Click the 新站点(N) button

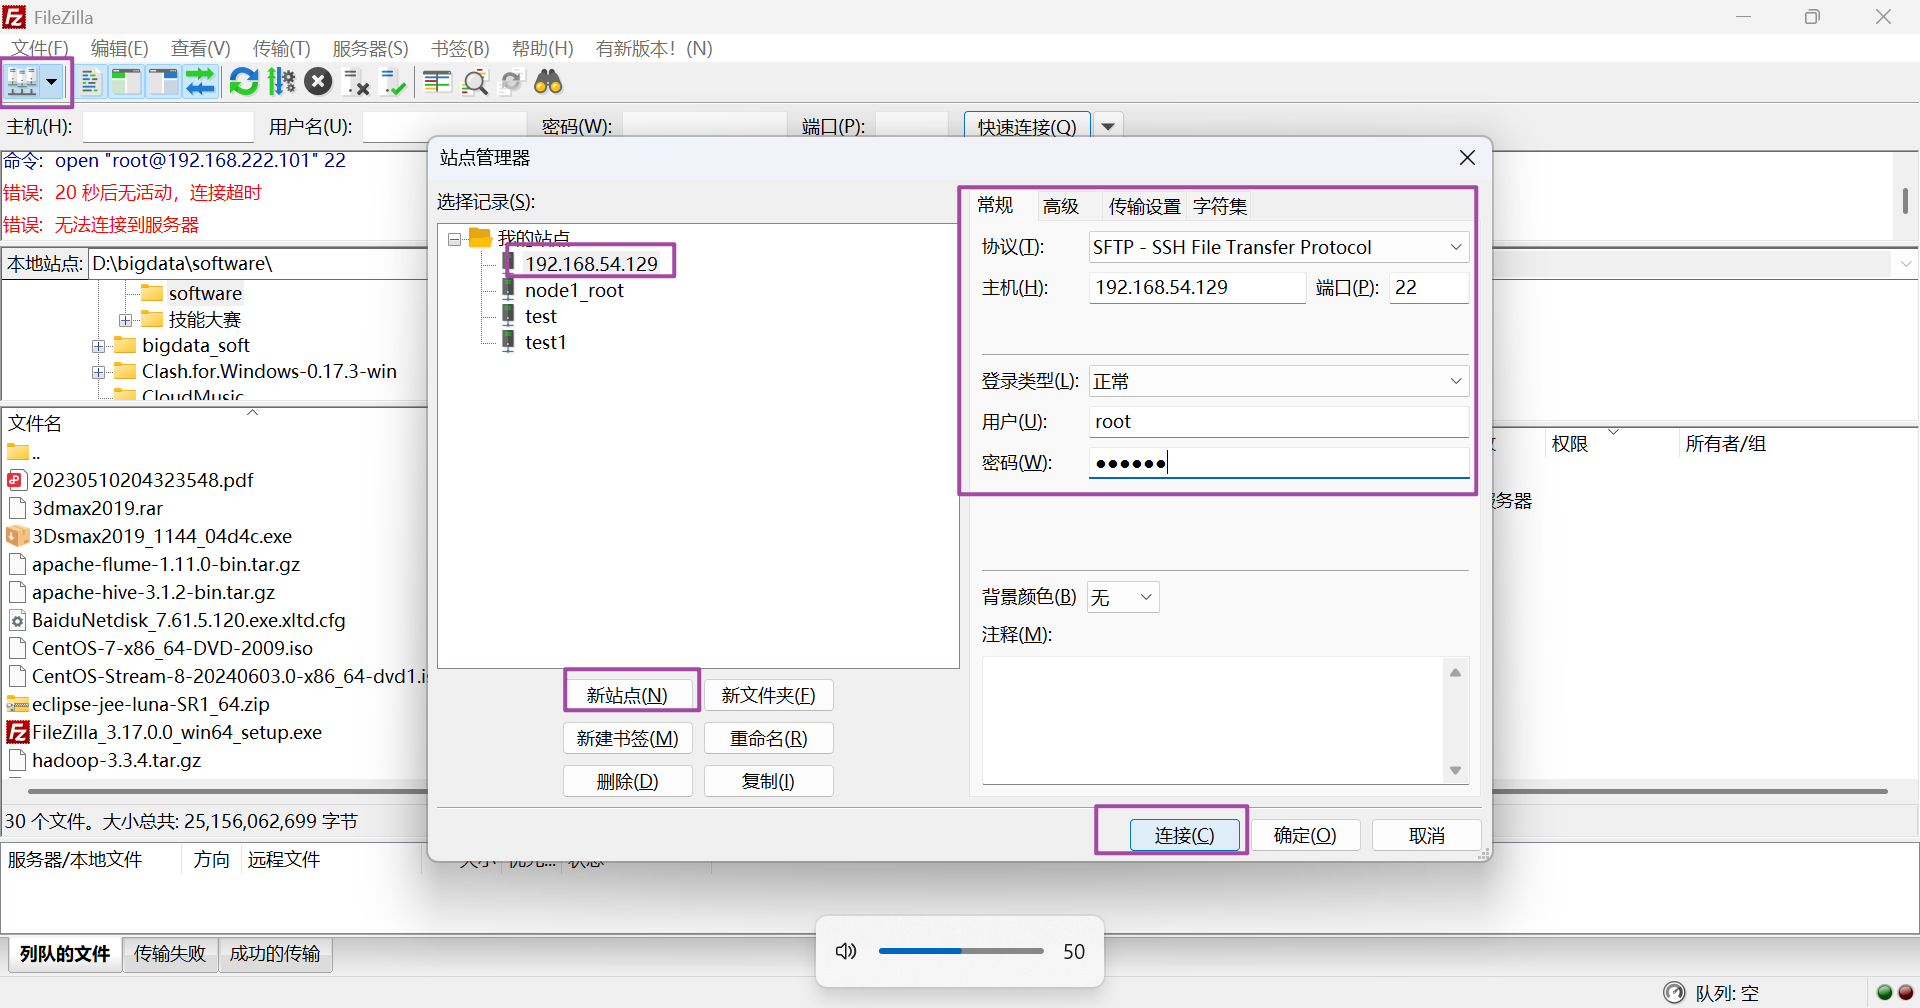pyautogui.click(x=628, y=695)
